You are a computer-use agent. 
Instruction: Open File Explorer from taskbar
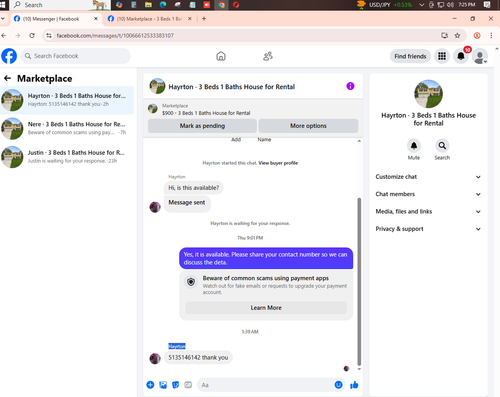(148, 5)
